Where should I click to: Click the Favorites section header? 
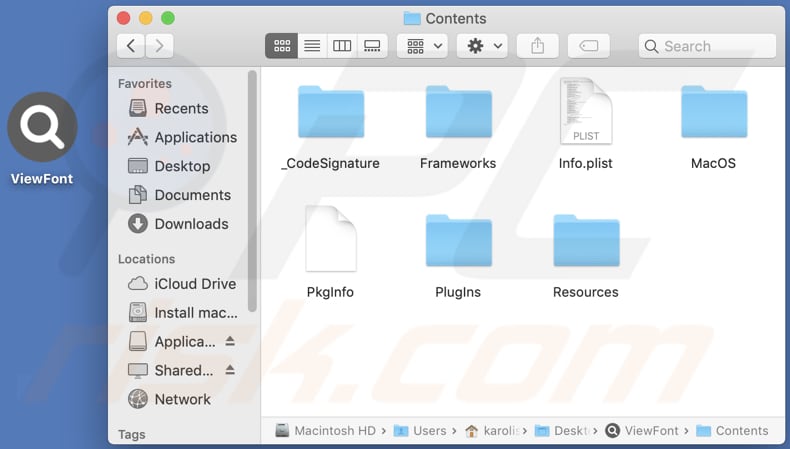click(145, 84)
